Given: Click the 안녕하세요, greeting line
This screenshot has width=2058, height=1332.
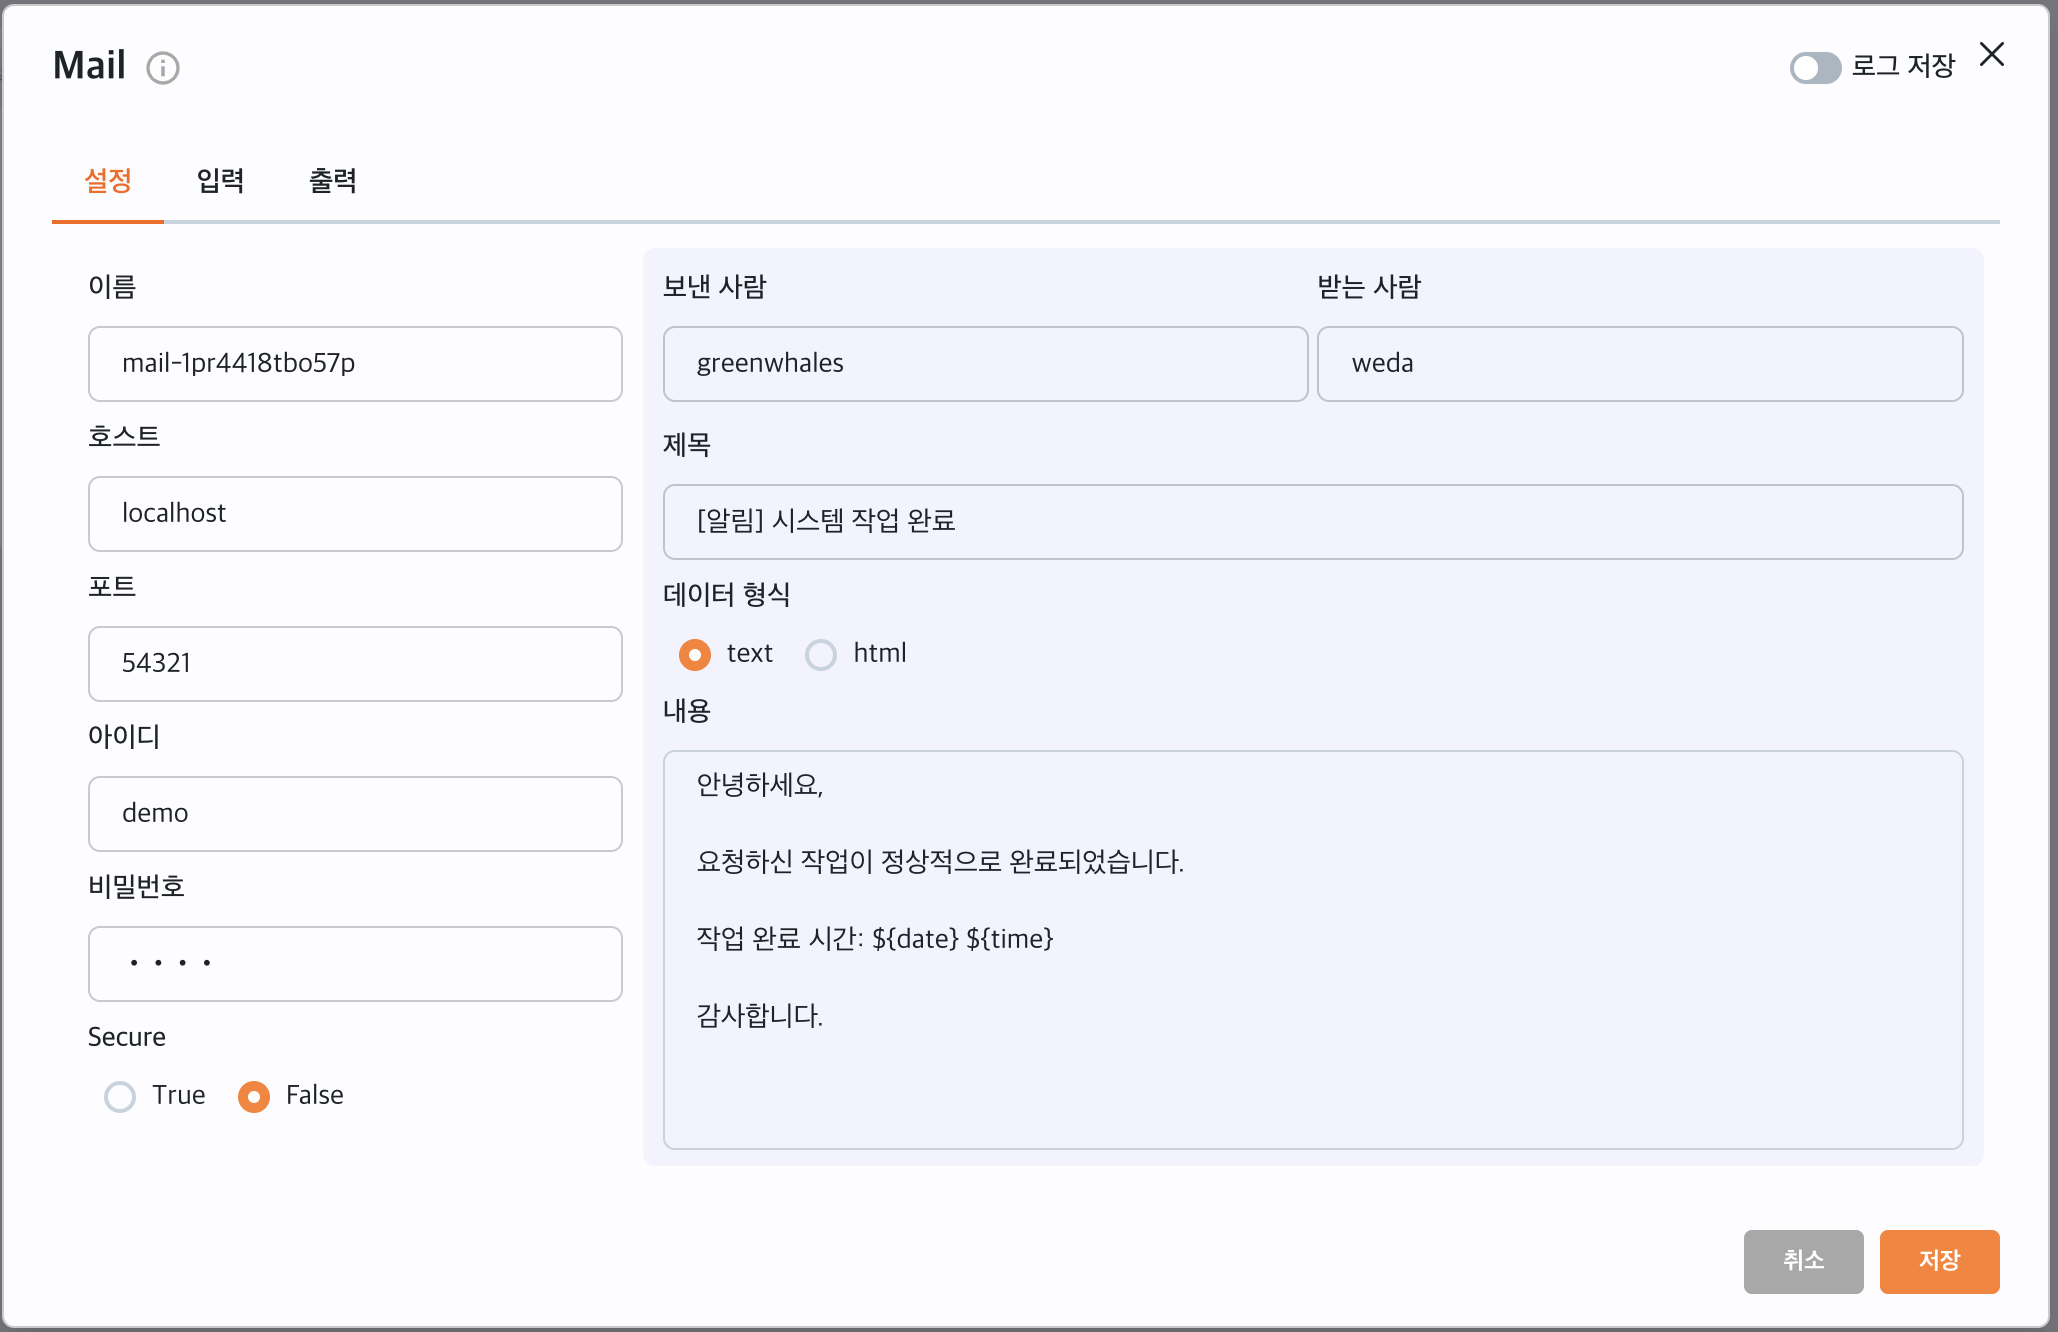Looking at the screenshot, I should coord(760,785).
